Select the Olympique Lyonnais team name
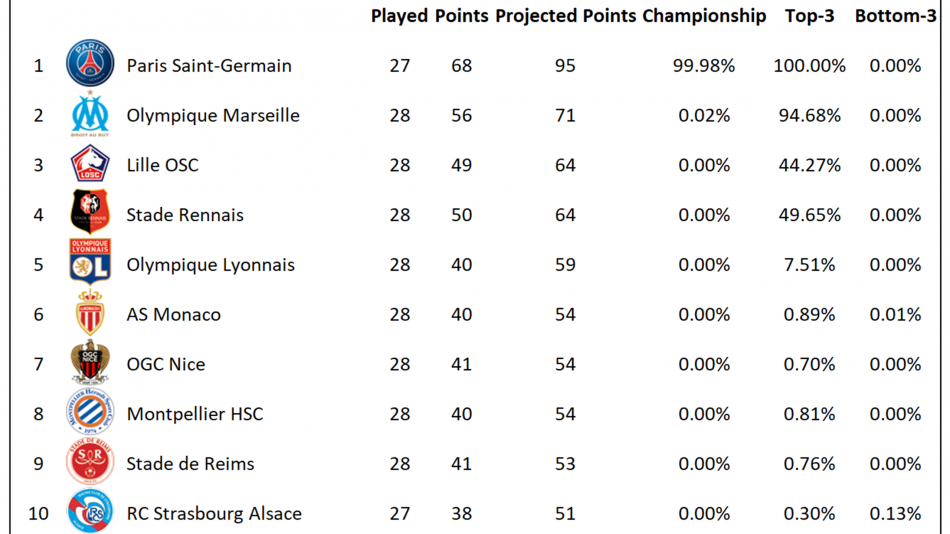This screenshot has height=534, width=950. [210, 265]
